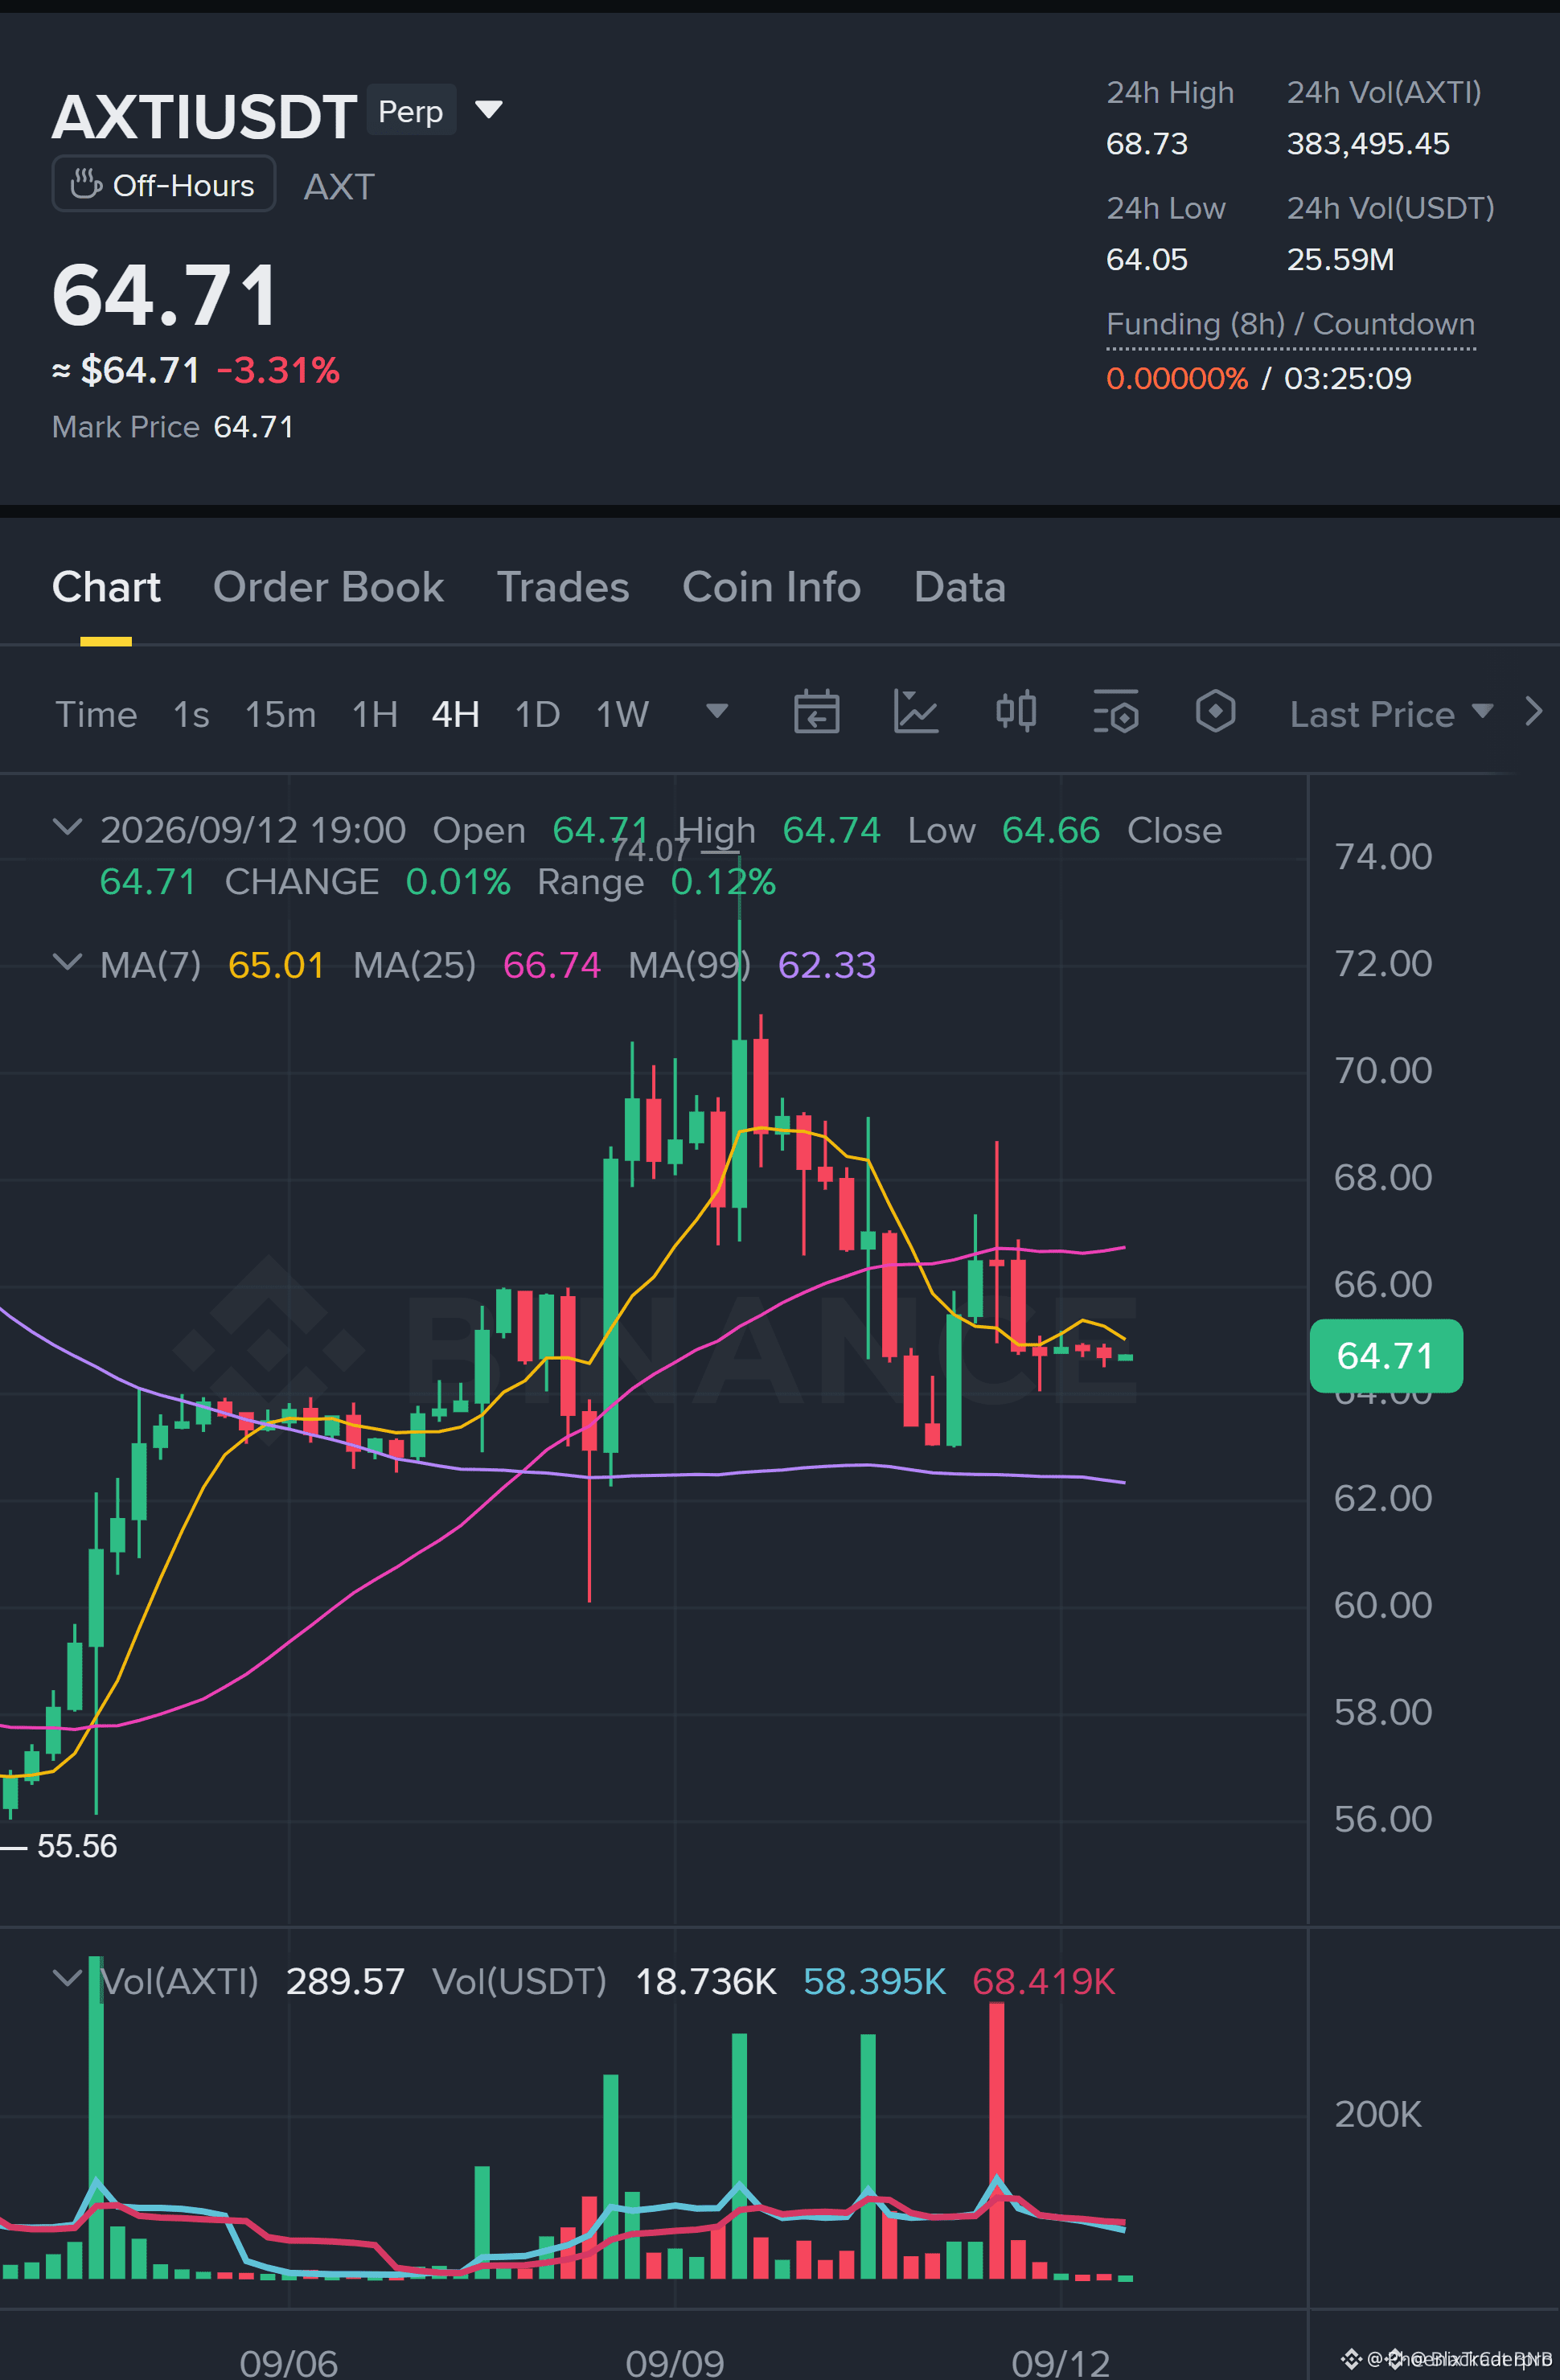Viewport: 1560px width, 2380px height.
Task: Switch to the Order Book tab
Action: pyautogui.click(x=328, y=587)
